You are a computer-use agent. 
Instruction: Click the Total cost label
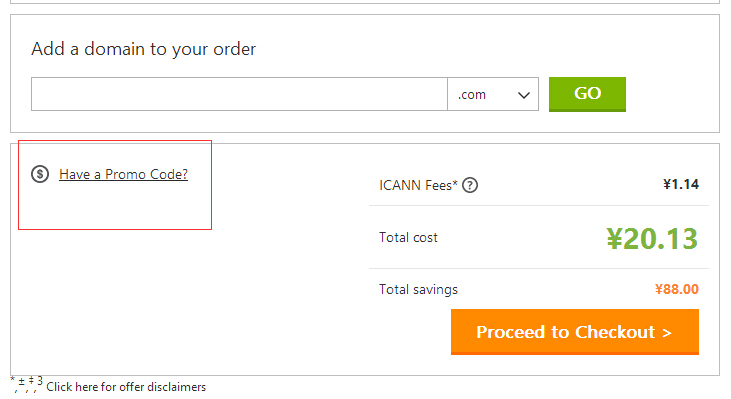point(408,237)
